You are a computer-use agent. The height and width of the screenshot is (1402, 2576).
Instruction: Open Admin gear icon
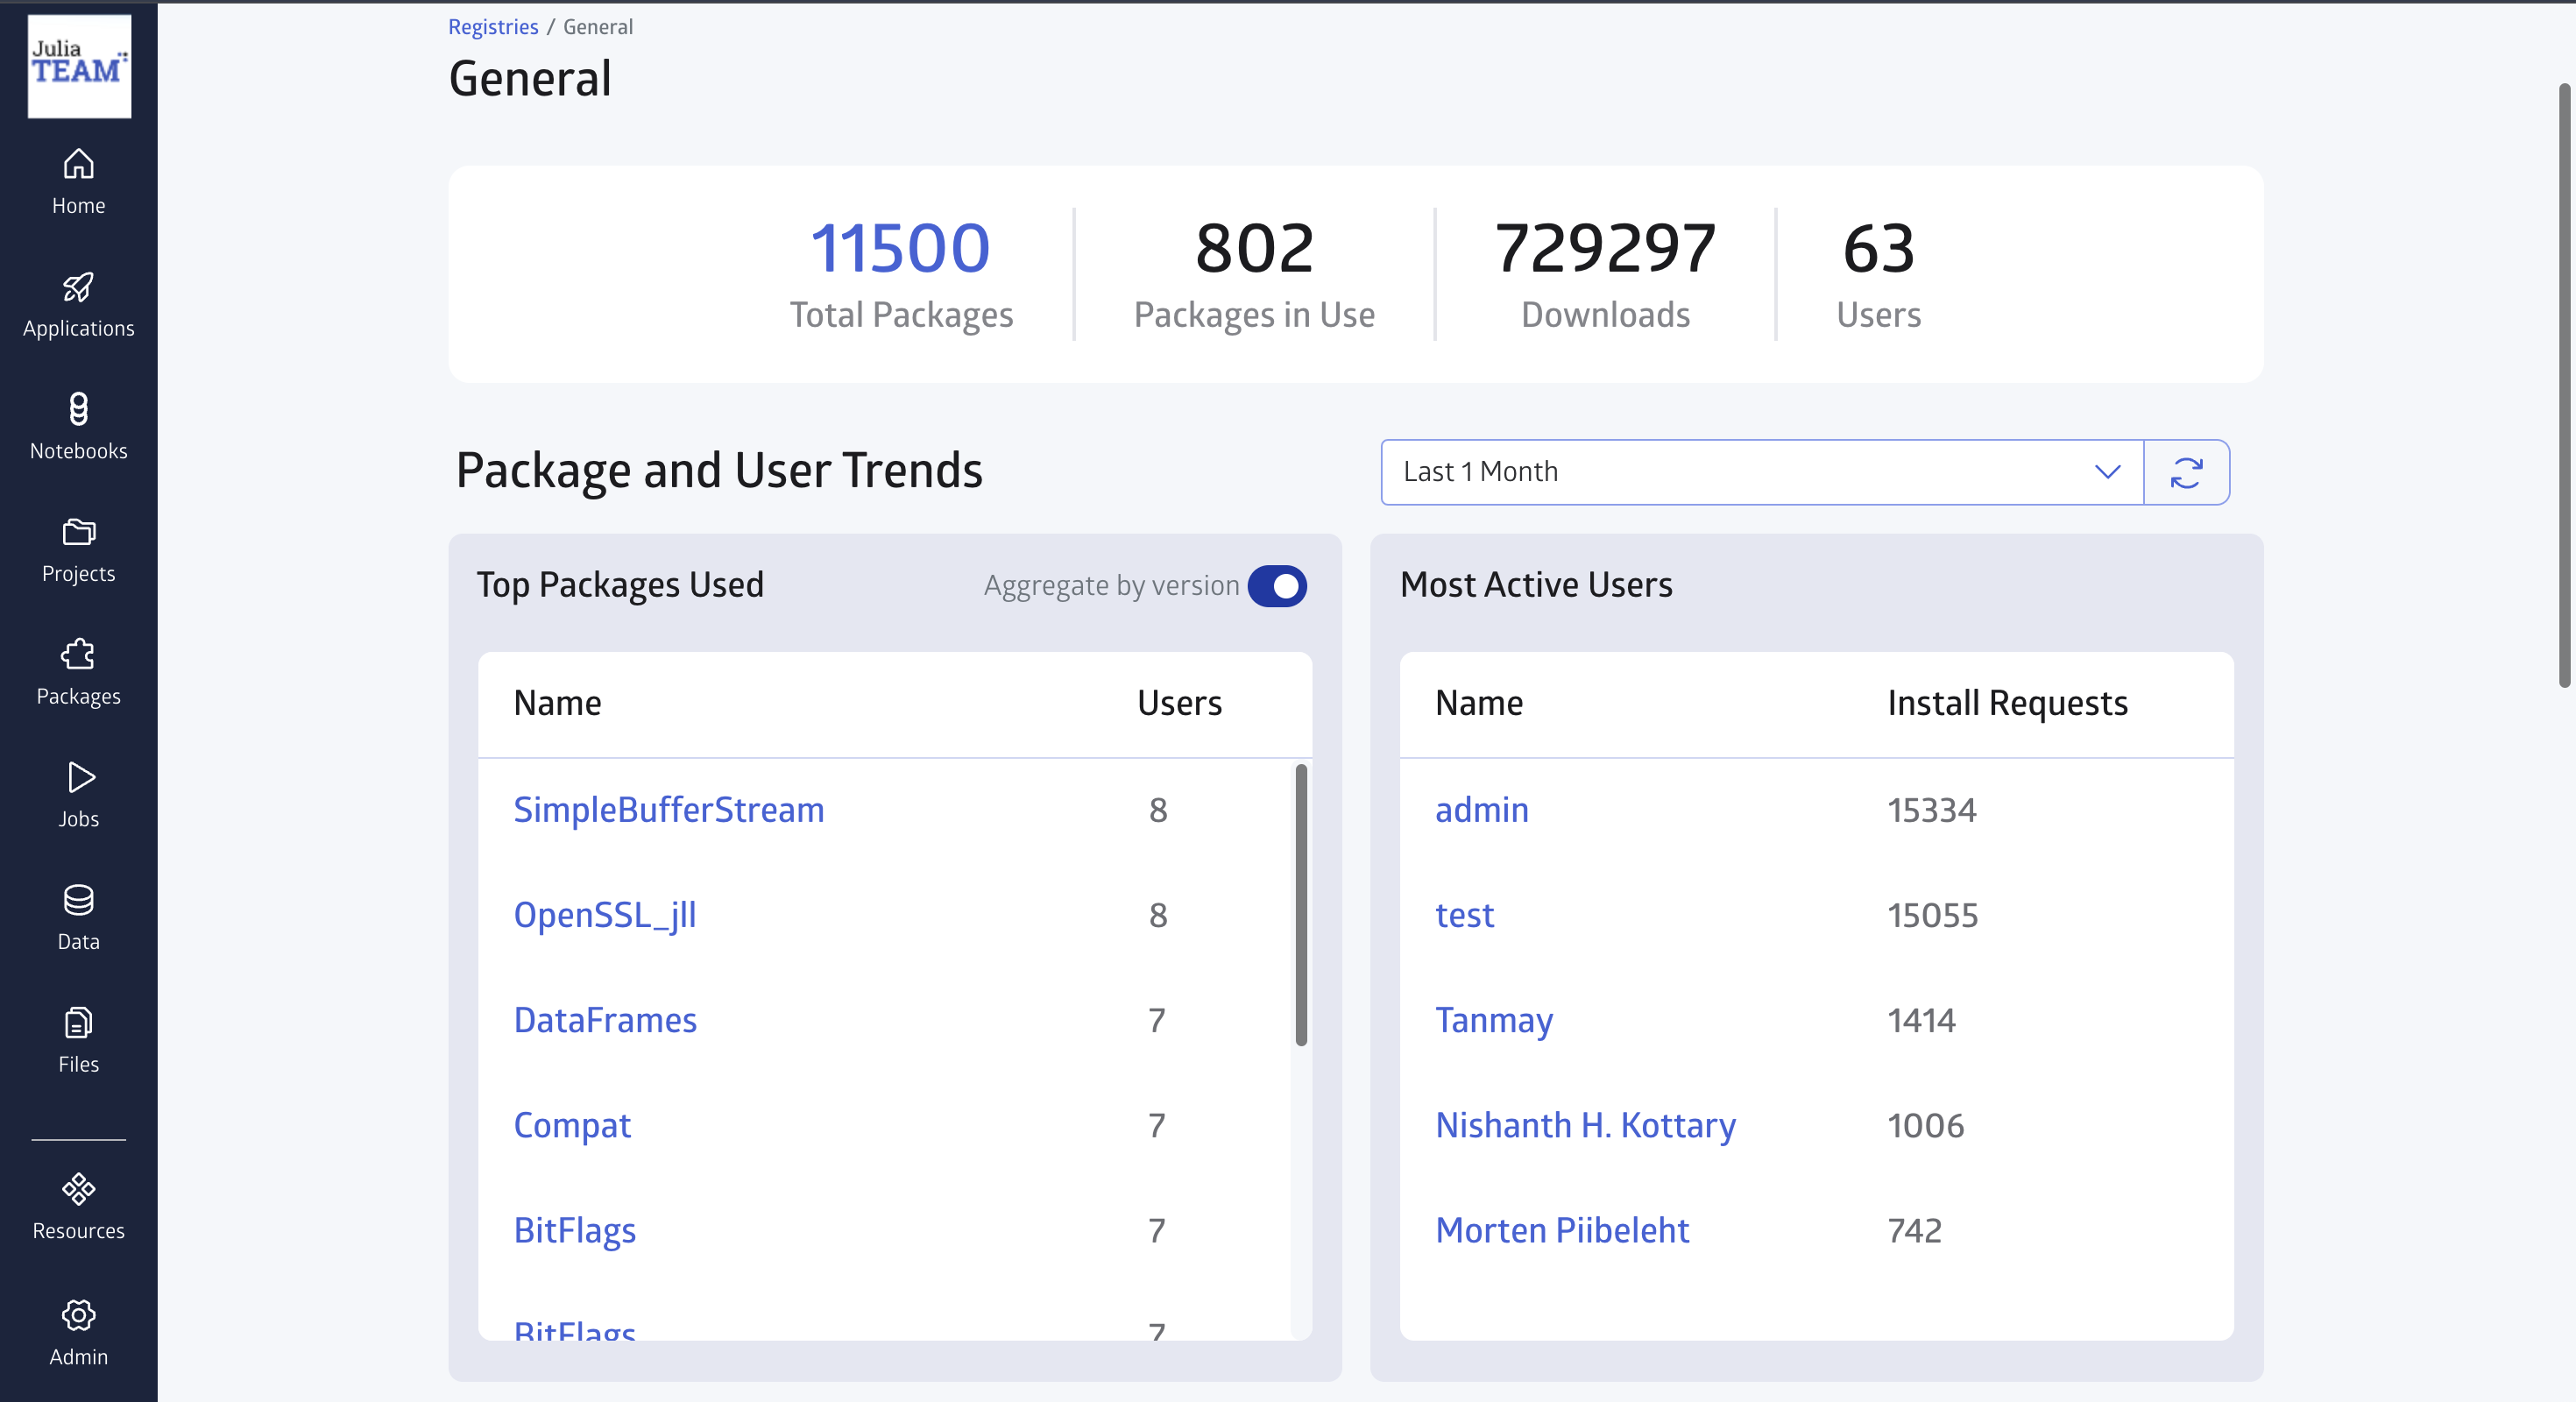79,1315
